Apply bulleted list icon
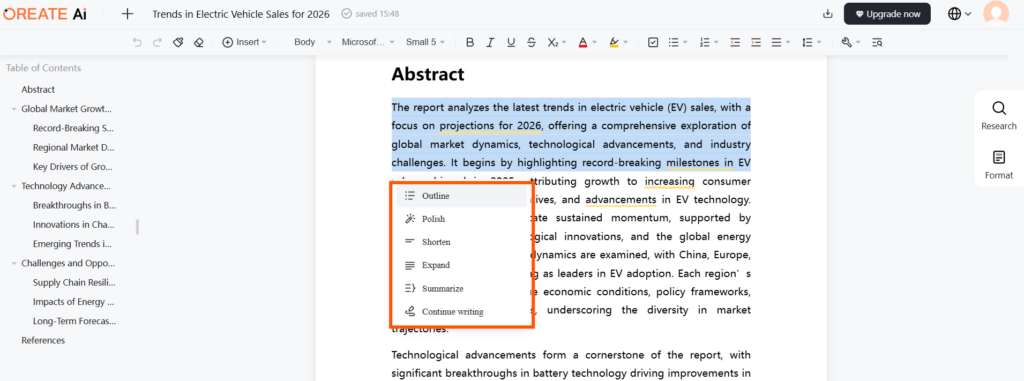This screenshot has width=1024, height=381. 673,42
